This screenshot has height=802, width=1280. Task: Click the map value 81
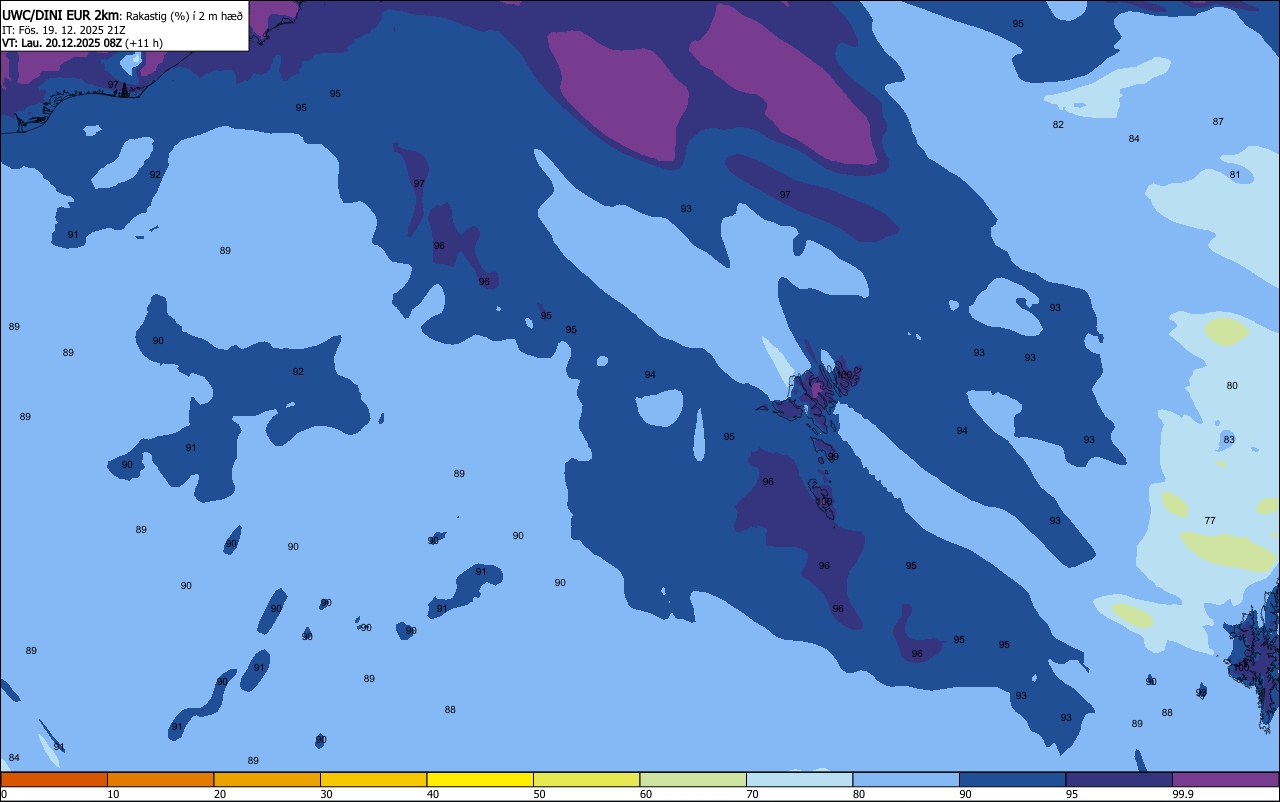(x=1235, y=175)
